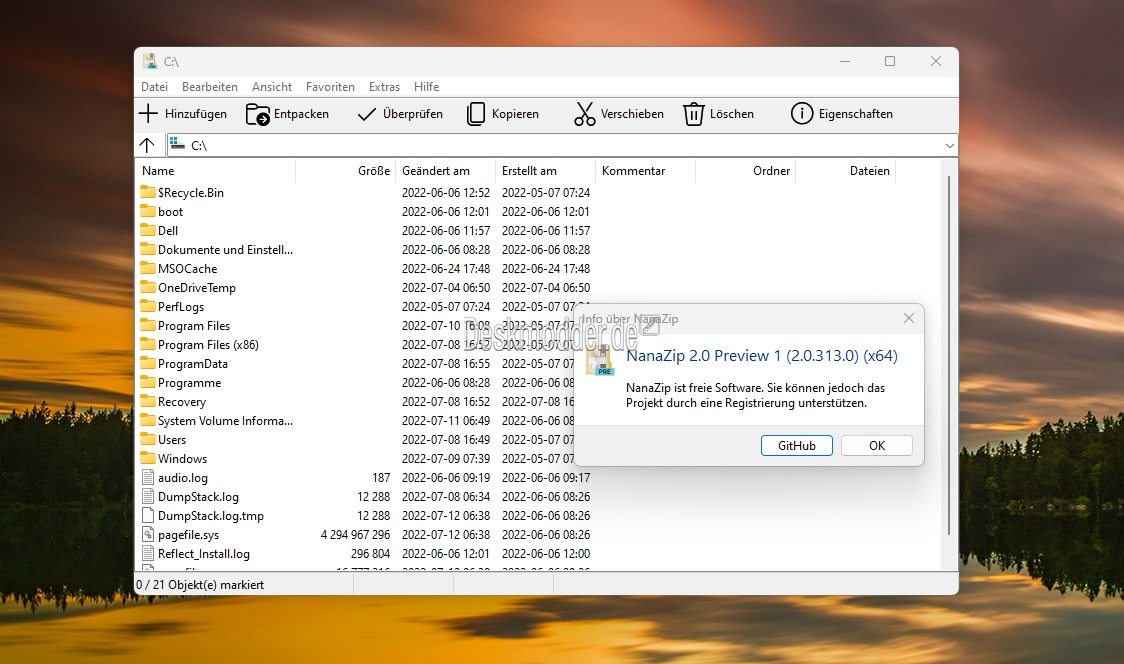Click the Löschen trash icon
Viewport: 1124px width, 664px height.
[x=693, y=114]
